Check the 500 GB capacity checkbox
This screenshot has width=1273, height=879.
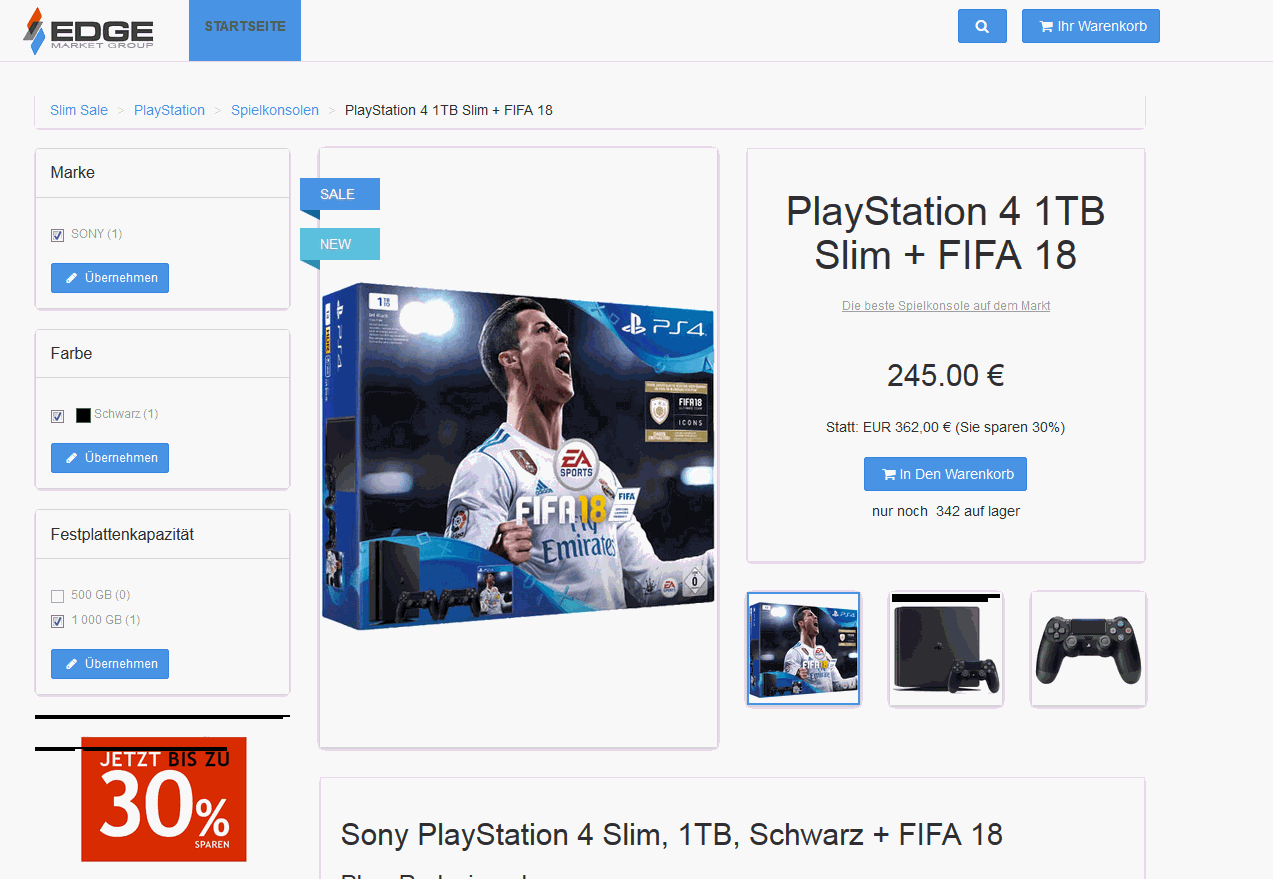(57, 596)
